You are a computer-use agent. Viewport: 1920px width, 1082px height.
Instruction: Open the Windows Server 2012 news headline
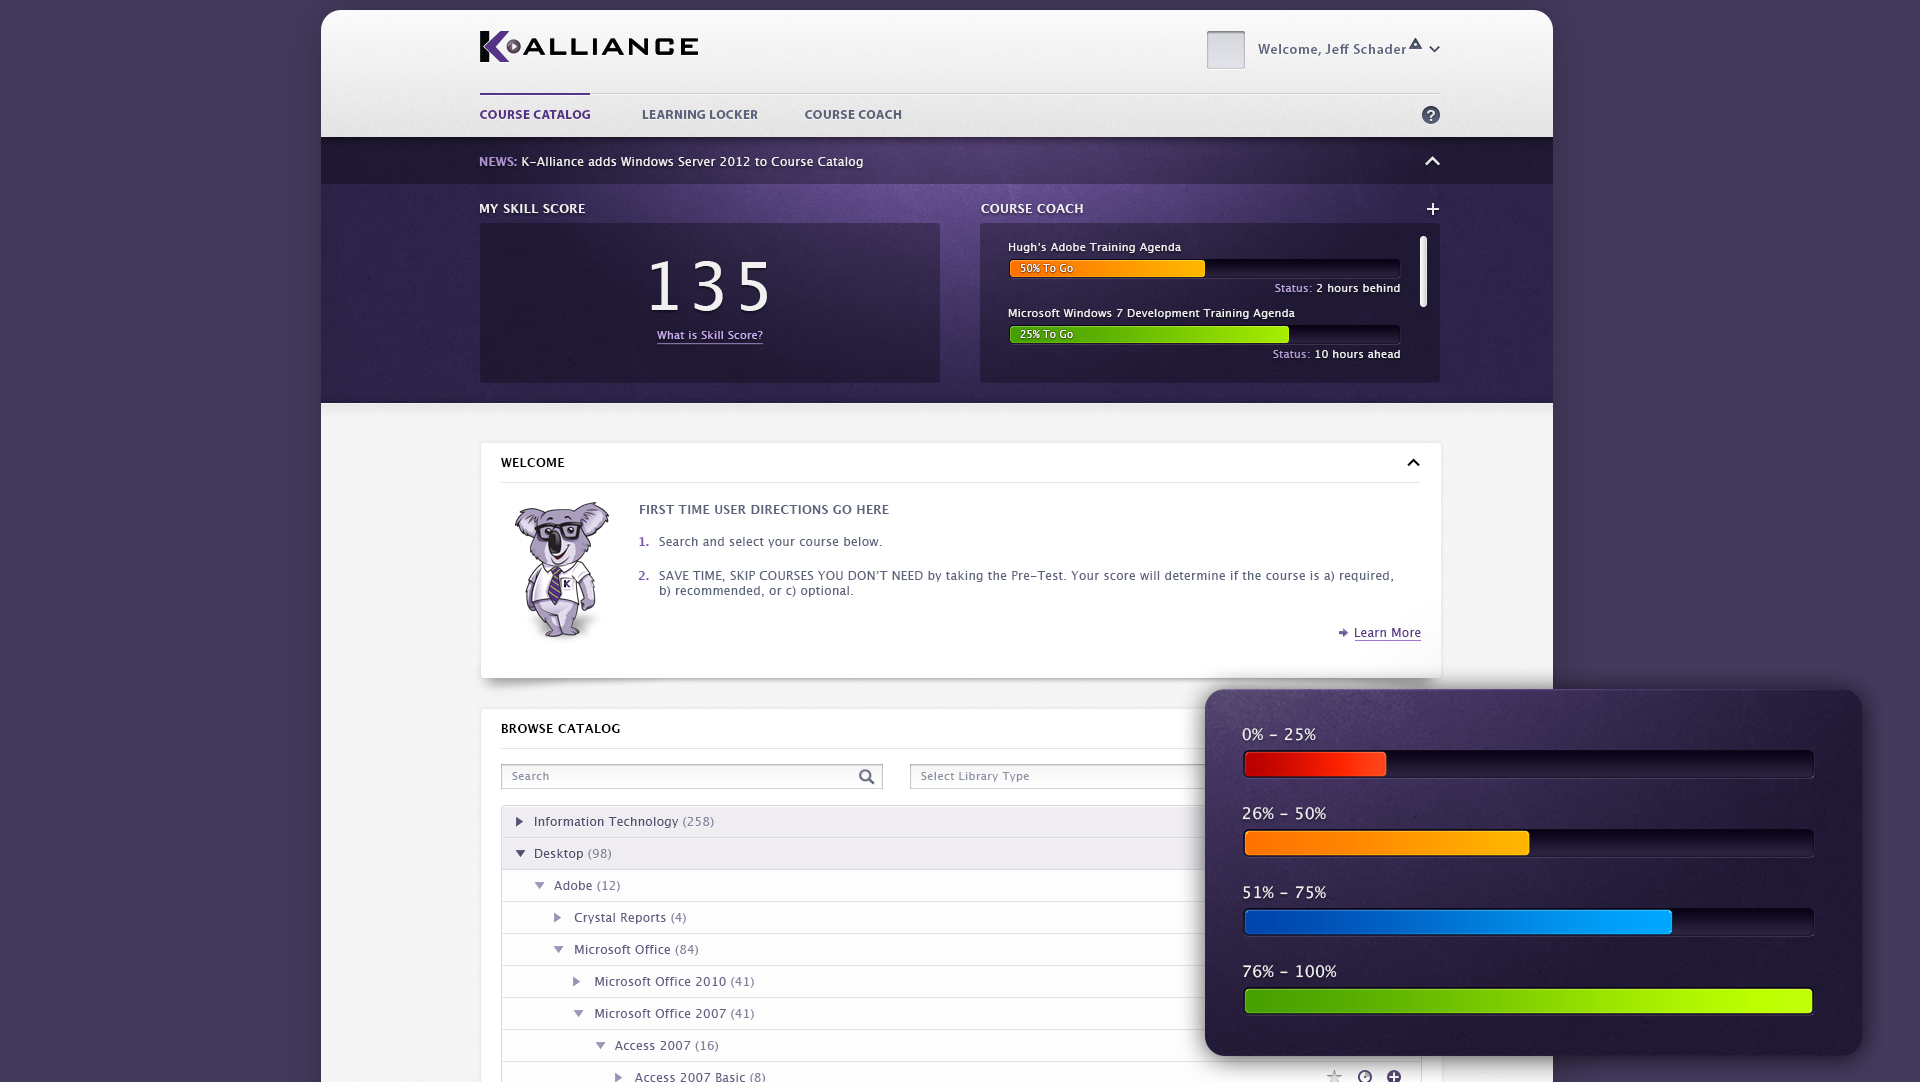[692, 162]
